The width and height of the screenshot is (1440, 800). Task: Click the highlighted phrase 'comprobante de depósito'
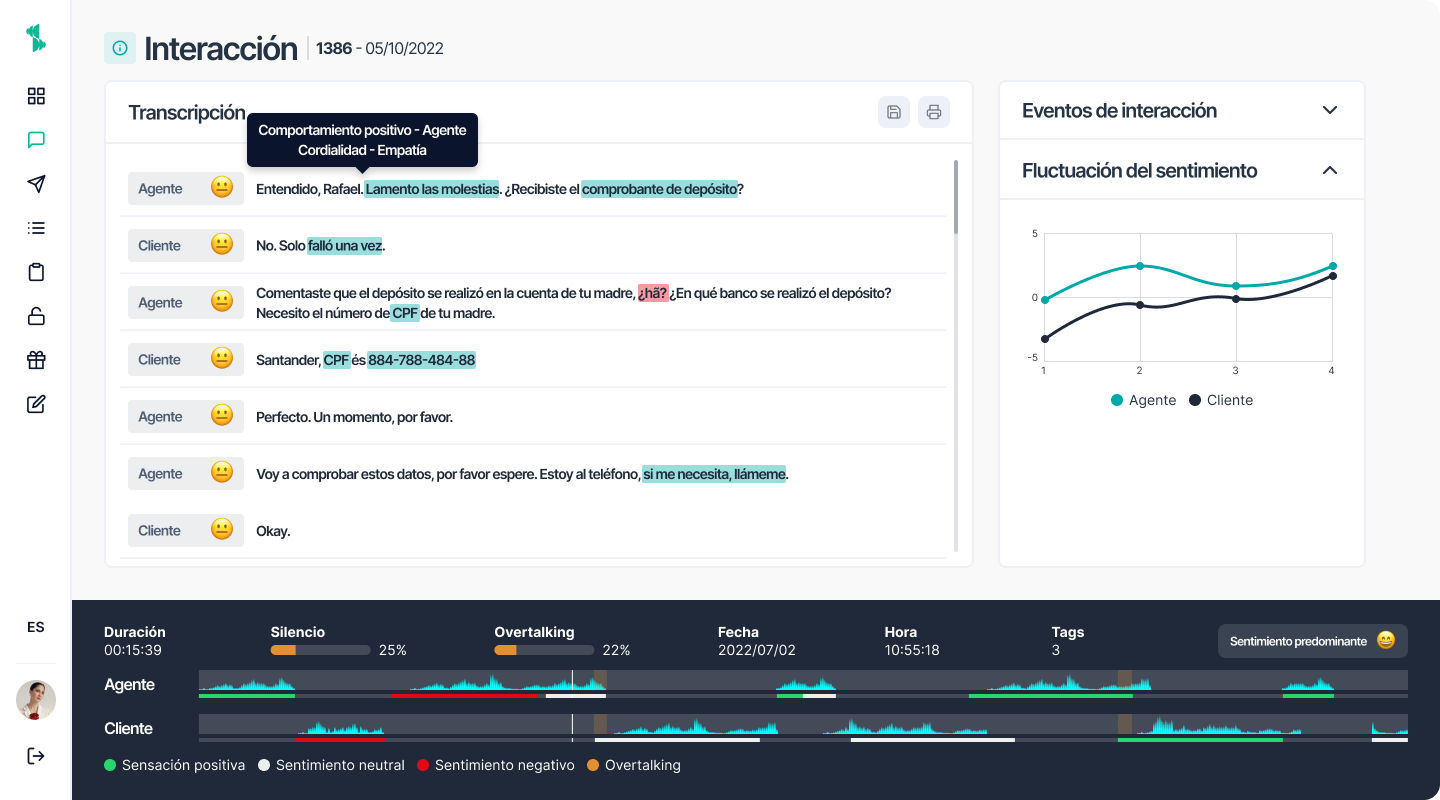[x=660, y=189]
